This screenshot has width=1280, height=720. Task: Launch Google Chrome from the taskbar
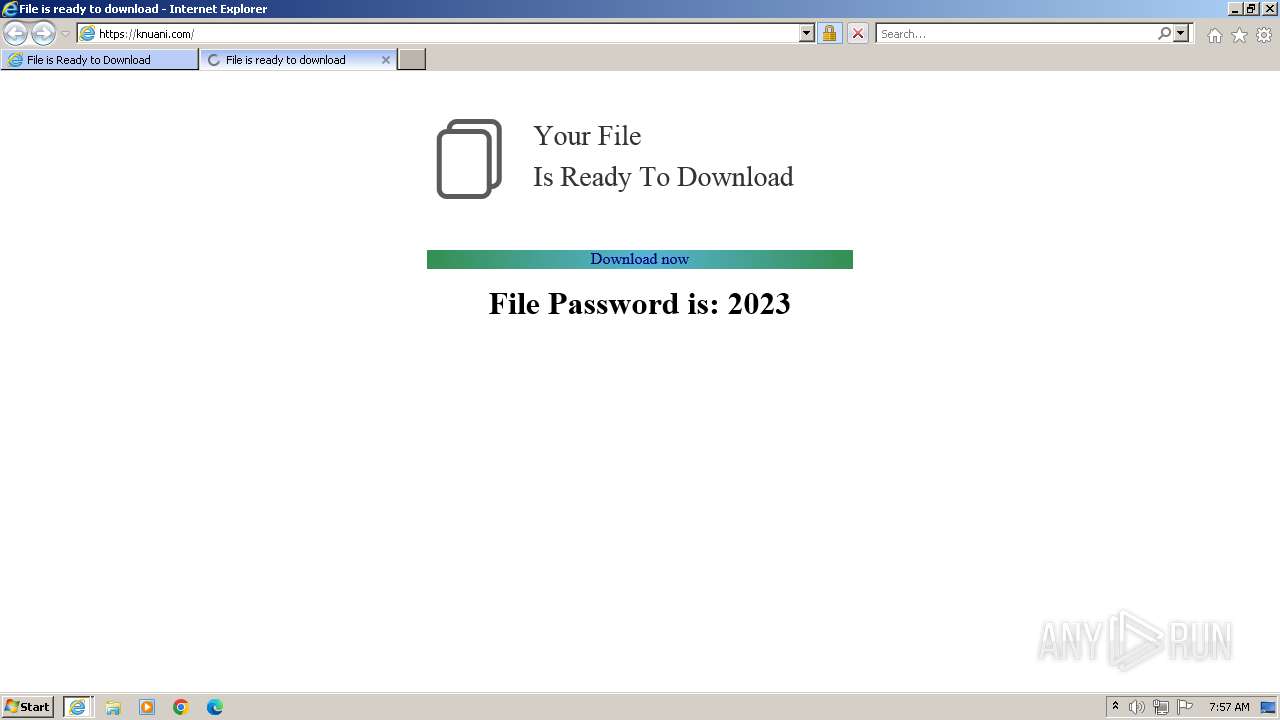[x=181, y=707]
